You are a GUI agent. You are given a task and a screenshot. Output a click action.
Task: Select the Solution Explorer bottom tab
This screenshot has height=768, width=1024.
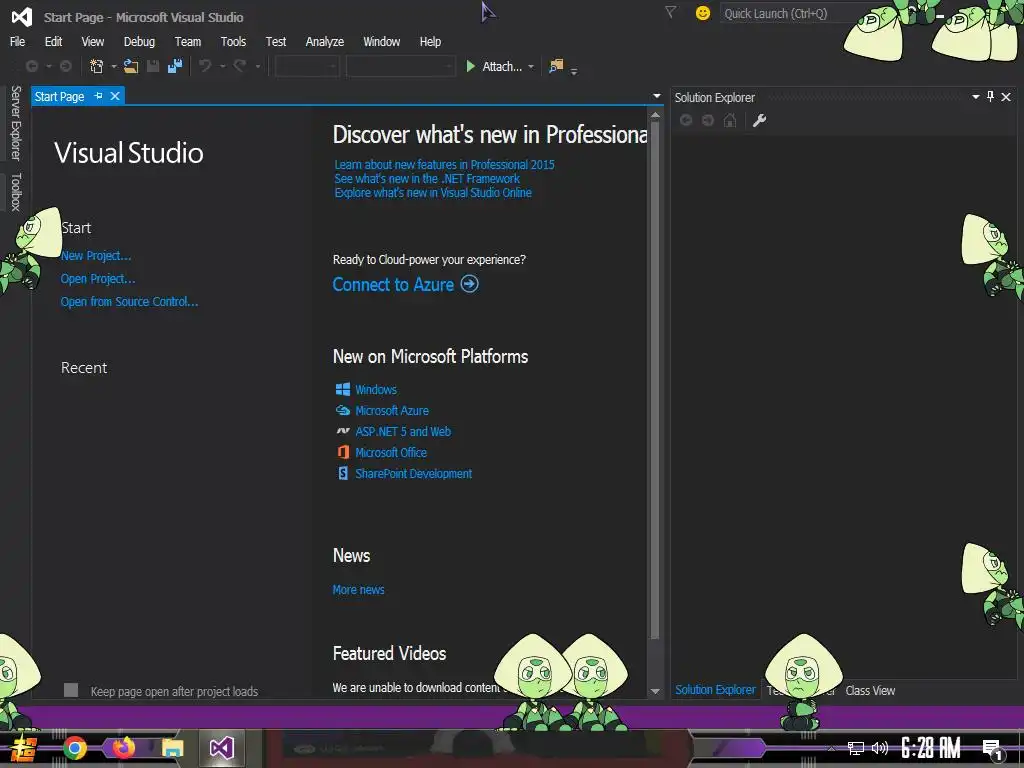click(x=715, y=690)
